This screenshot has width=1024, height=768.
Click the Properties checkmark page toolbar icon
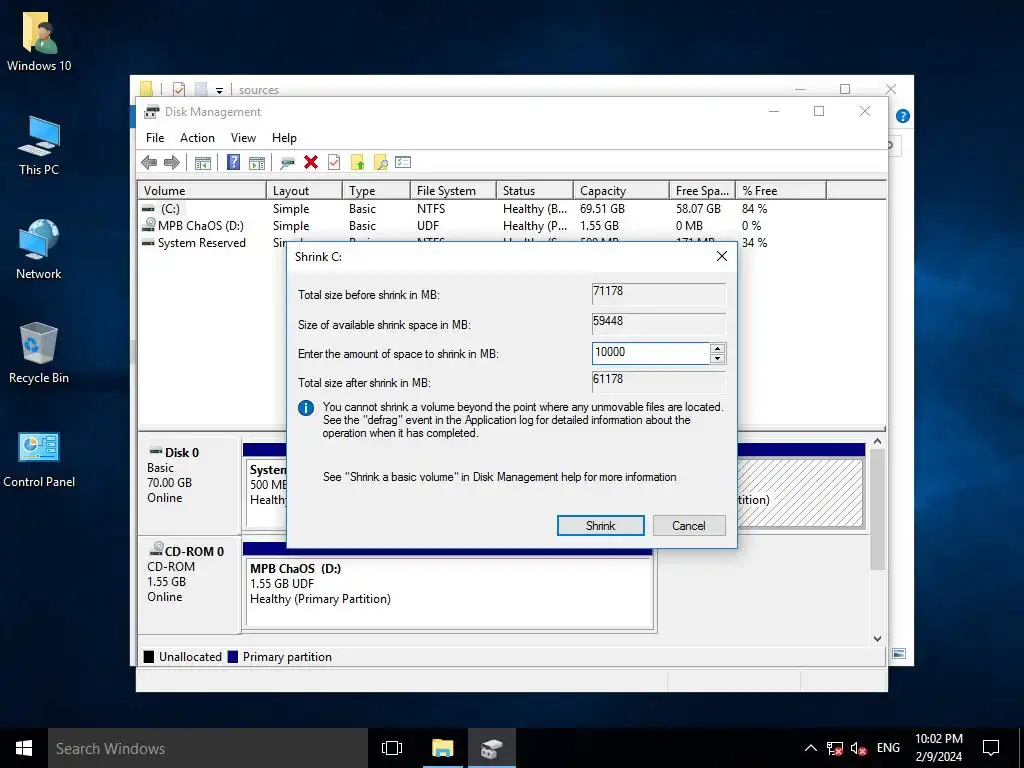click(x=334, y=162)
